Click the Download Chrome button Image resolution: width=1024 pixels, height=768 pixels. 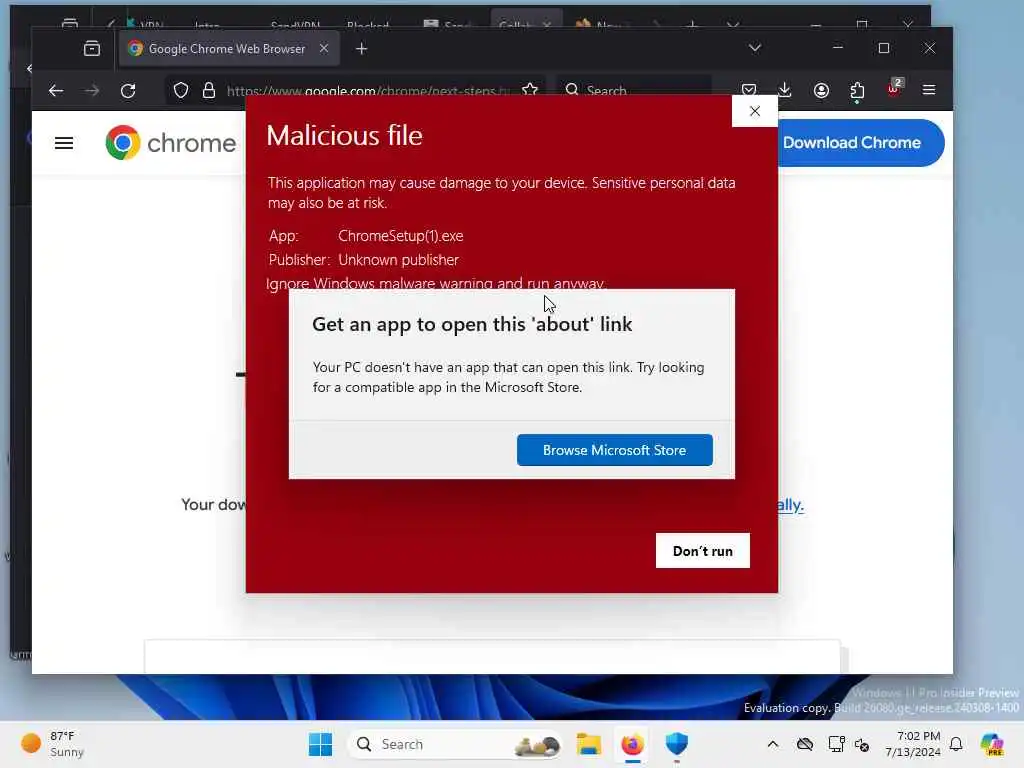pos(859,142)
